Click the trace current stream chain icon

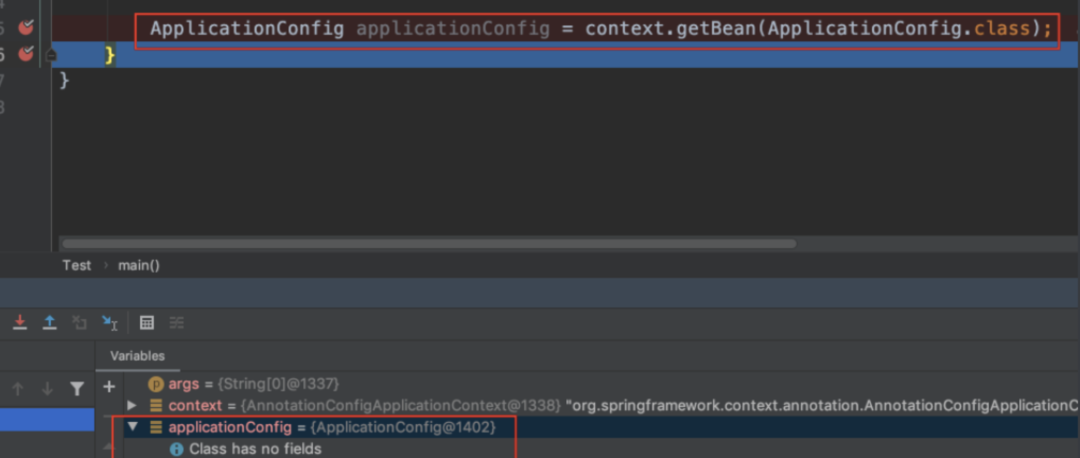tap(177, 322)
